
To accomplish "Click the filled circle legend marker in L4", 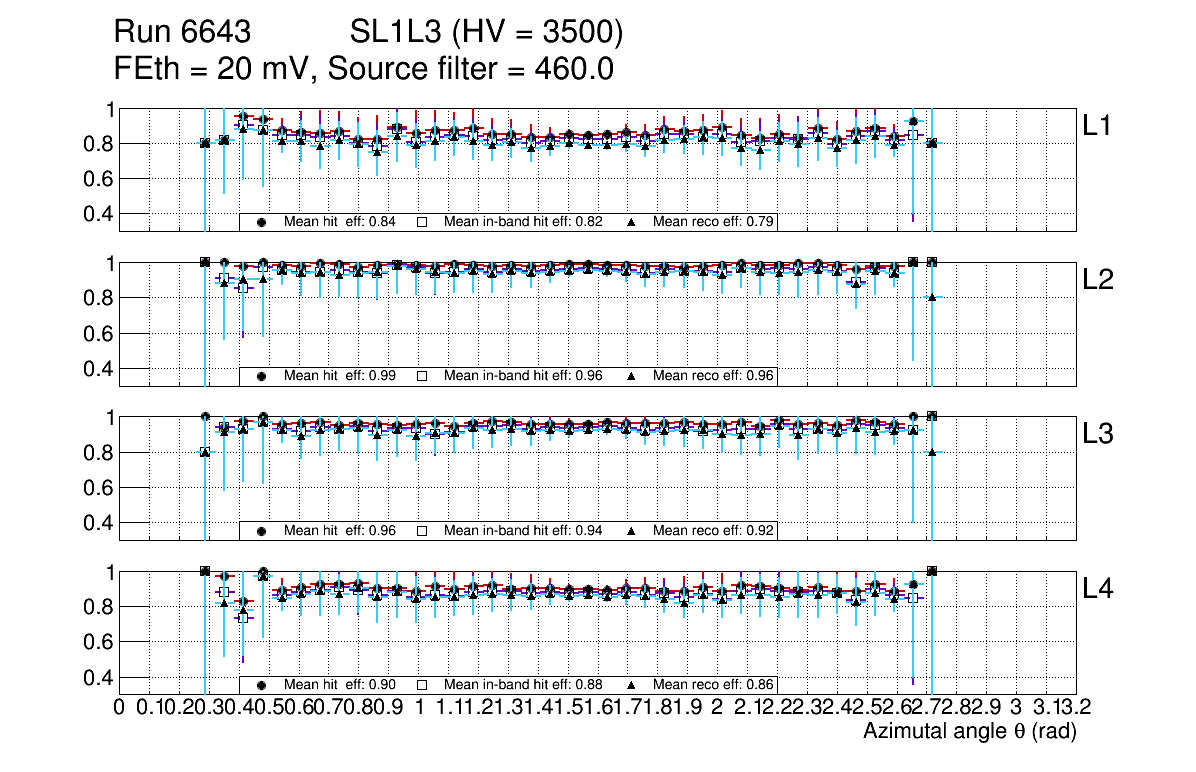I will point(262,686).
